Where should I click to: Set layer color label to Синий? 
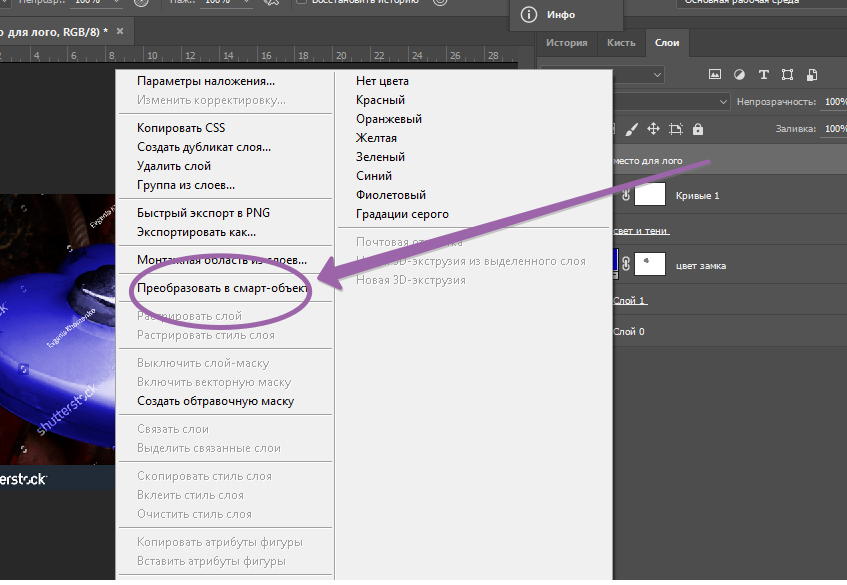(374, 176)
